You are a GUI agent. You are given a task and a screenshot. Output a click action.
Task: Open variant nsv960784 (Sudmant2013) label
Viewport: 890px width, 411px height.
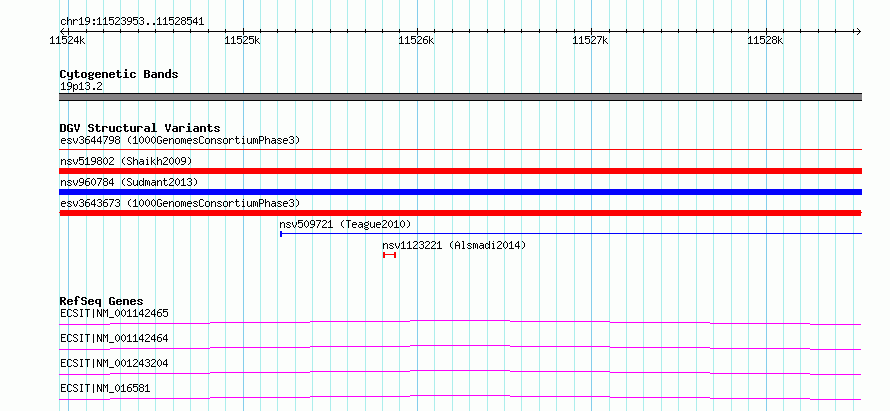pyautogui.click(x=129, y=182)
